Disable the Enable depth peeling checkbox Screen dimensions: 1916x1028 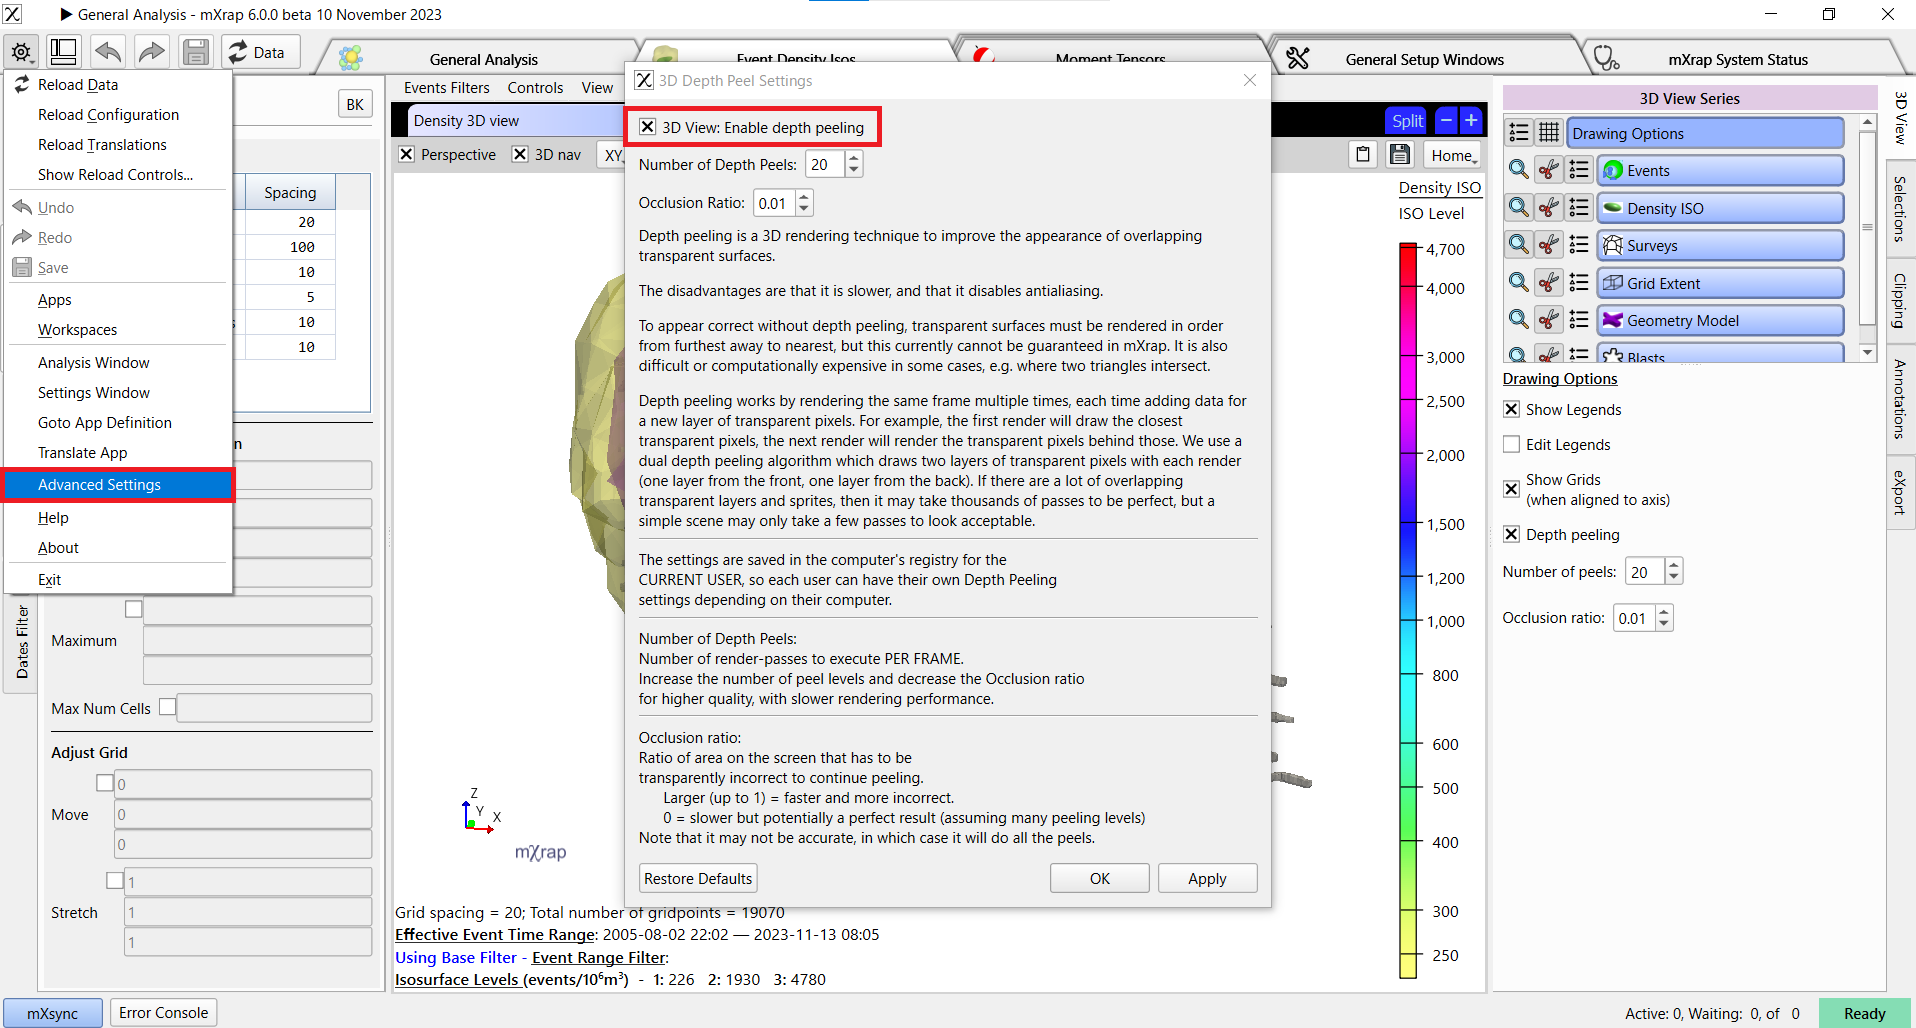tap(648, 128)
